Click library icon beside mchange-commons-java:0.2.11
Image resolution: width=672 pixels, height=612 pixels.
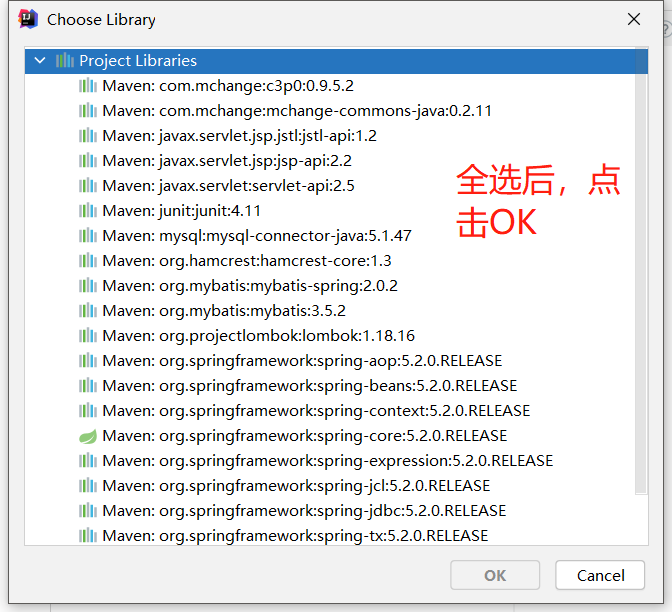point(88,111)
